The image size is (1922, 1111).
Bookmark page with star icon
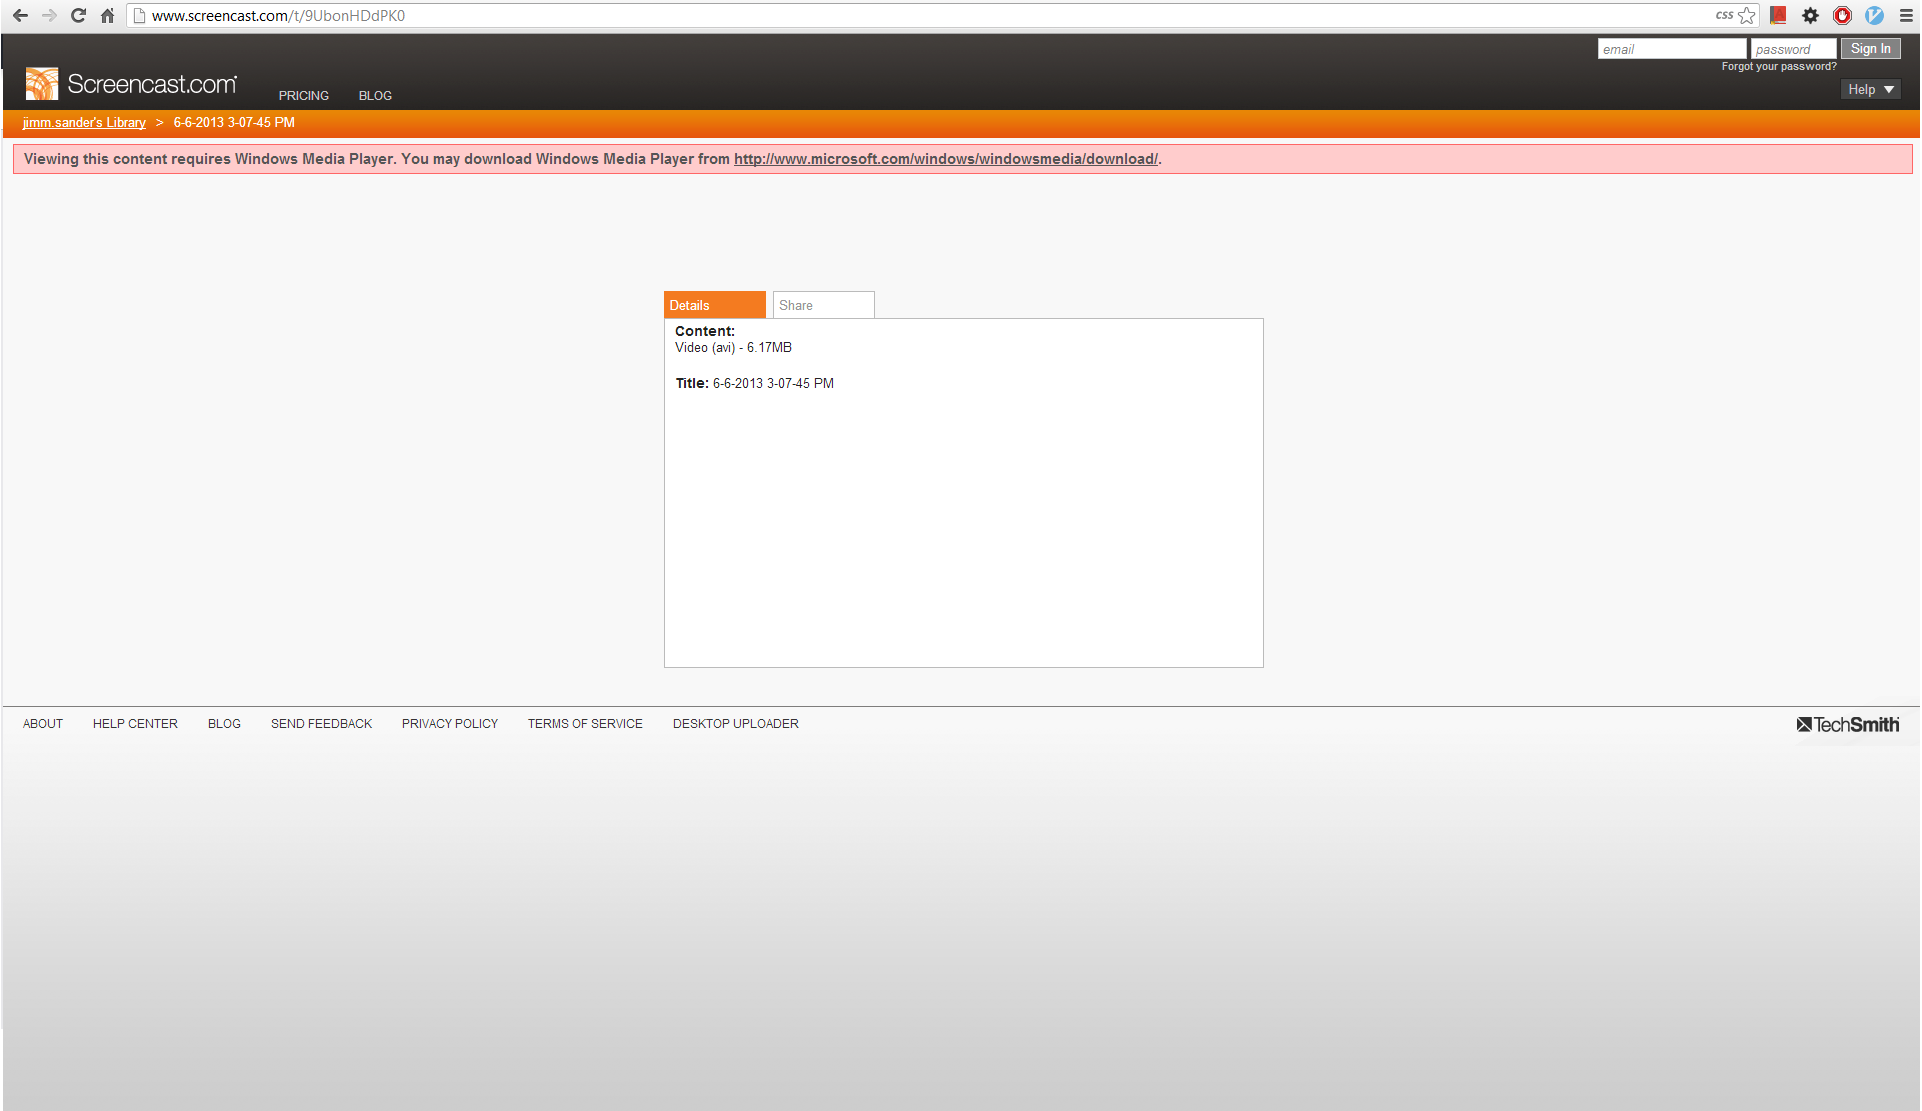tap(1747, 16)
